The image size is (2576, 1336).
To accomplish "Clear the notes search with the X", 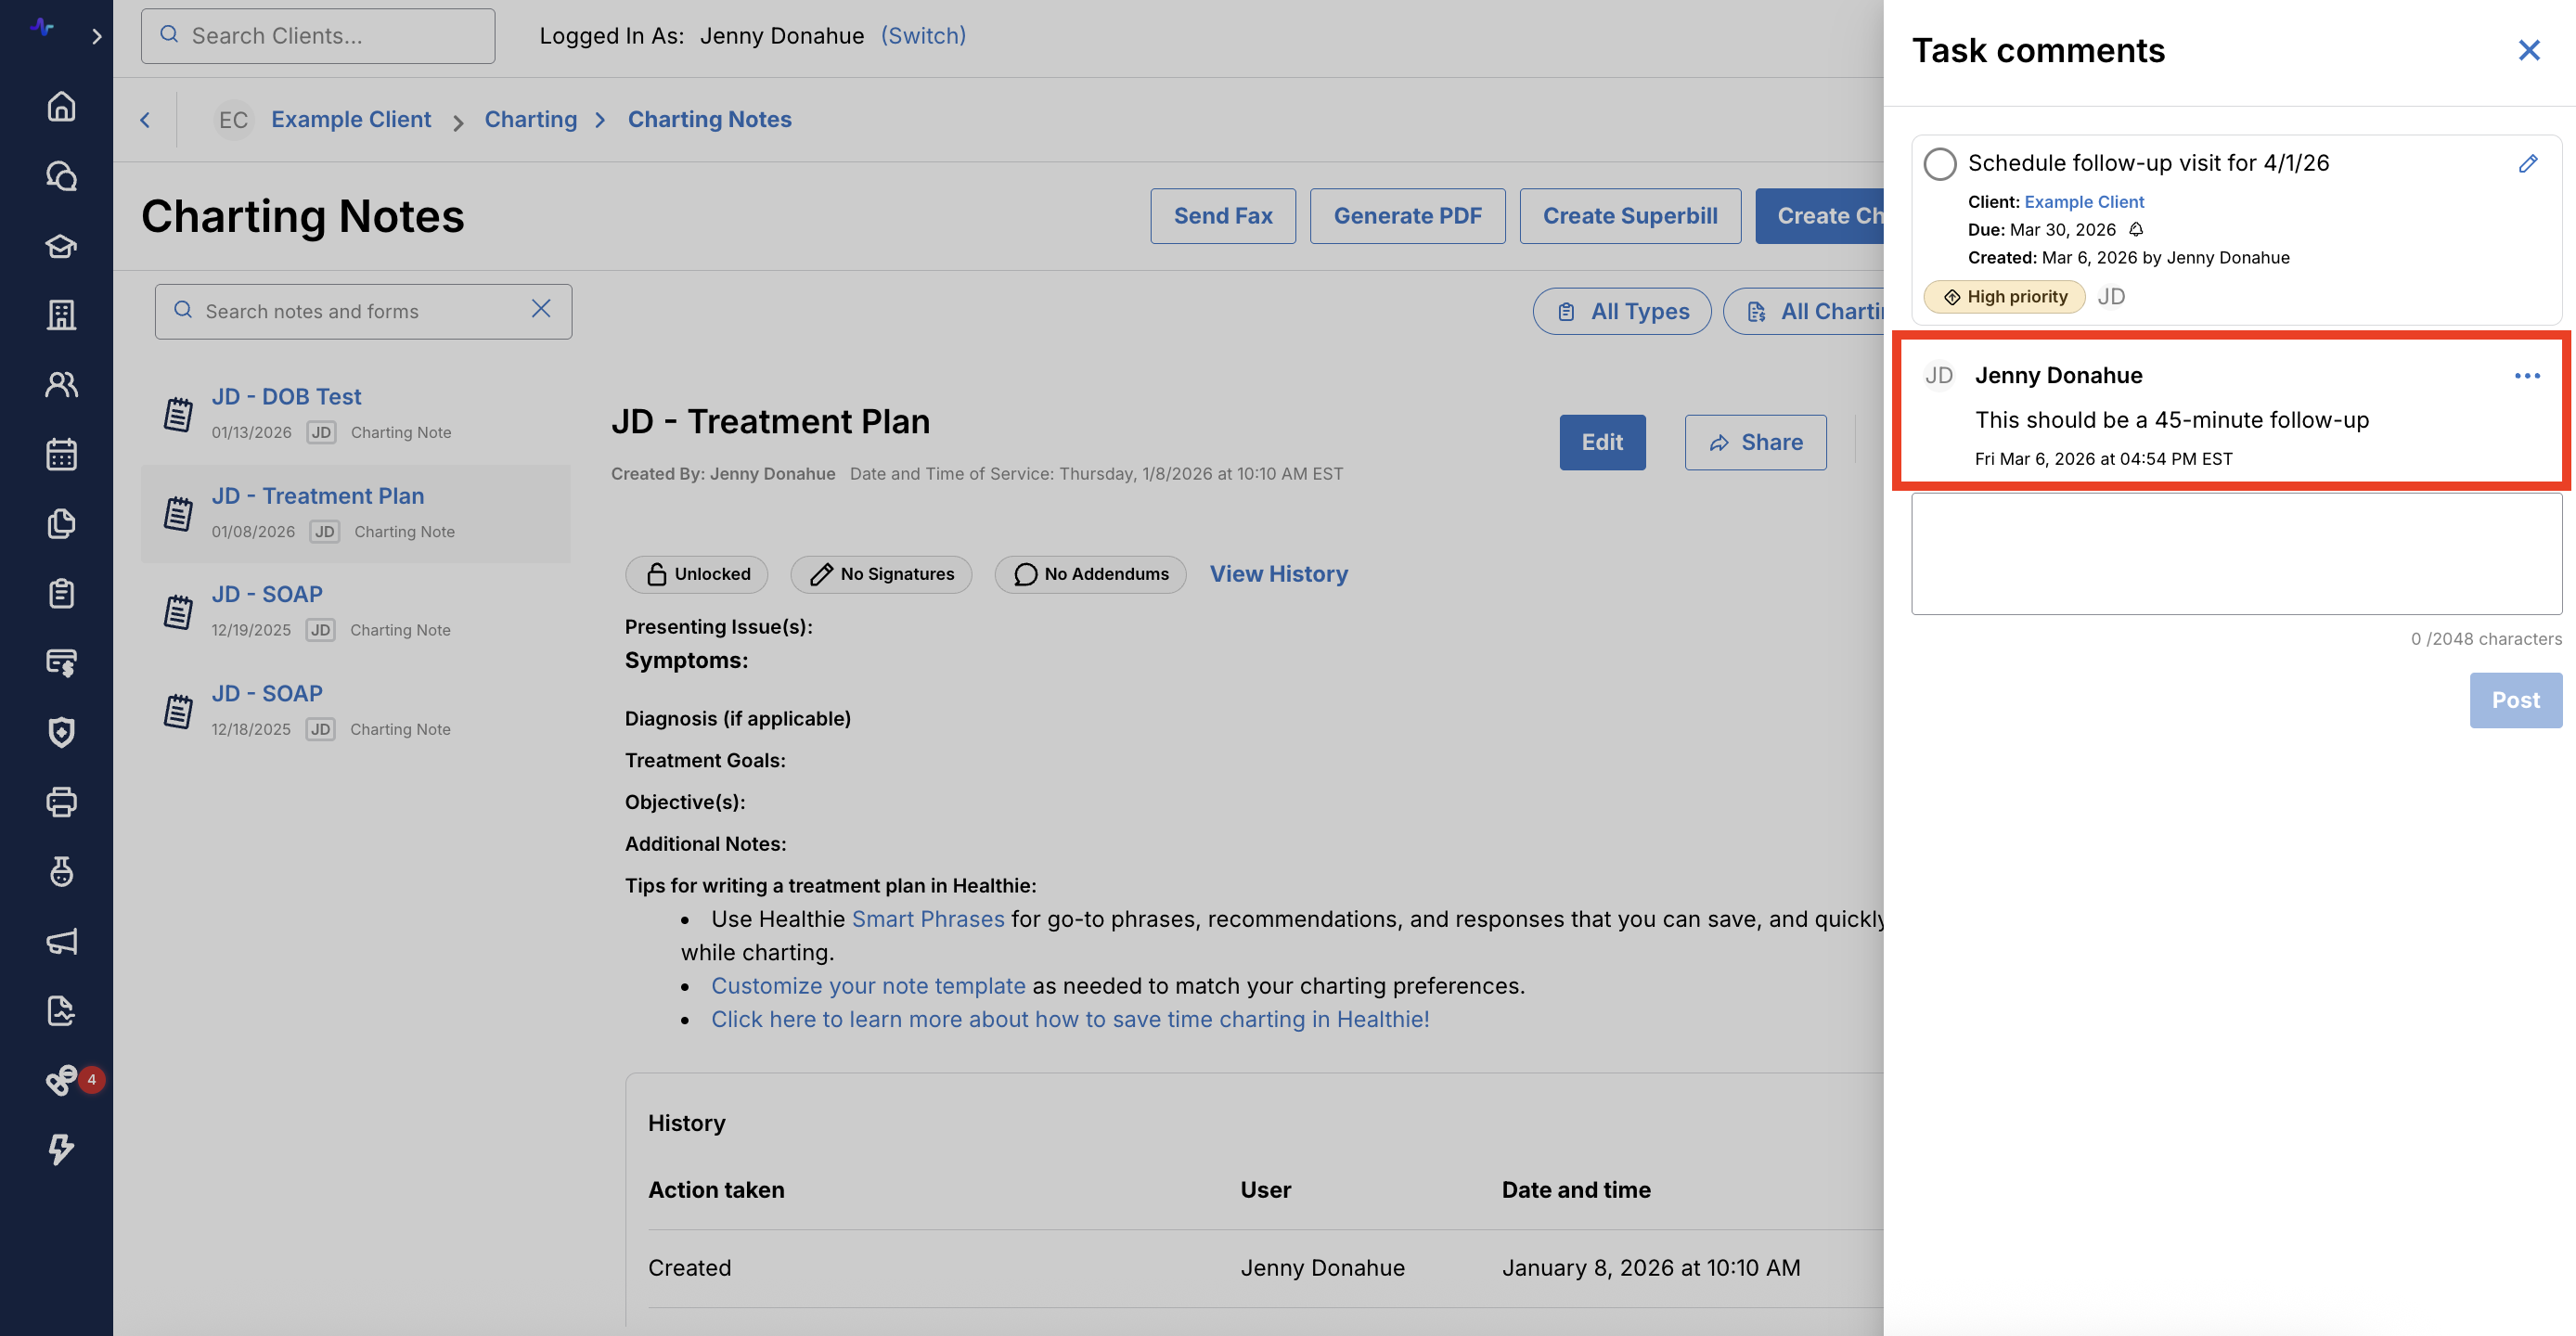I will click(x=541, y=309).
